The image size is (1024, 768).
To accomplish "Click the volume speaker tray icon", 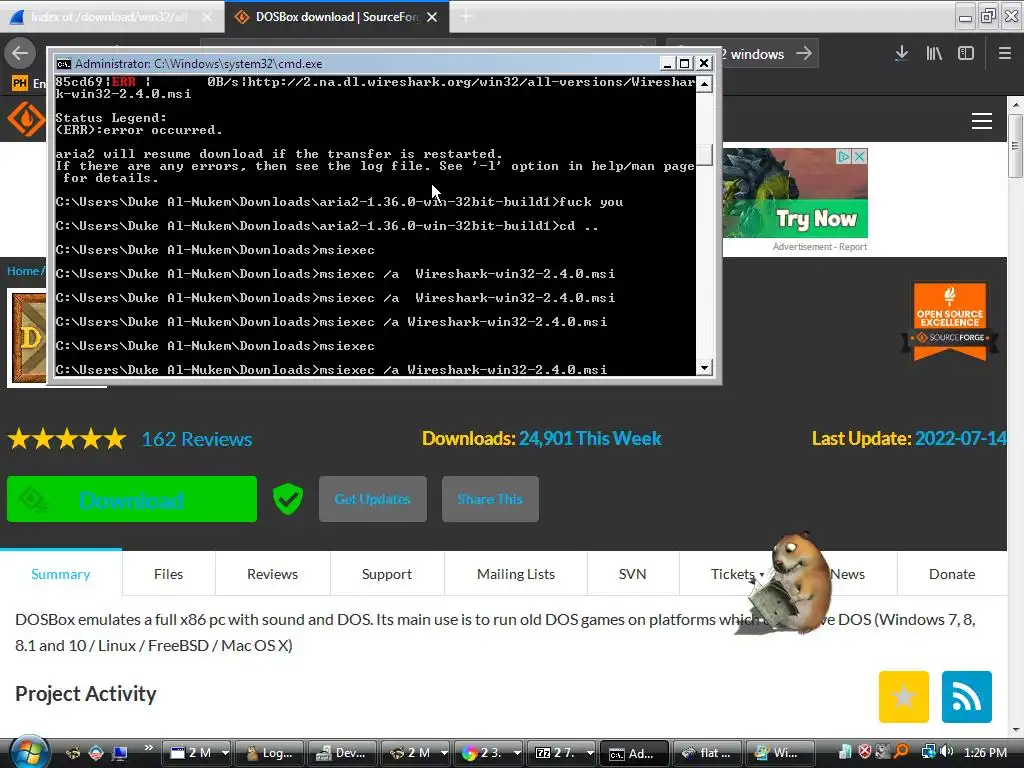I will tap(947, 752).
